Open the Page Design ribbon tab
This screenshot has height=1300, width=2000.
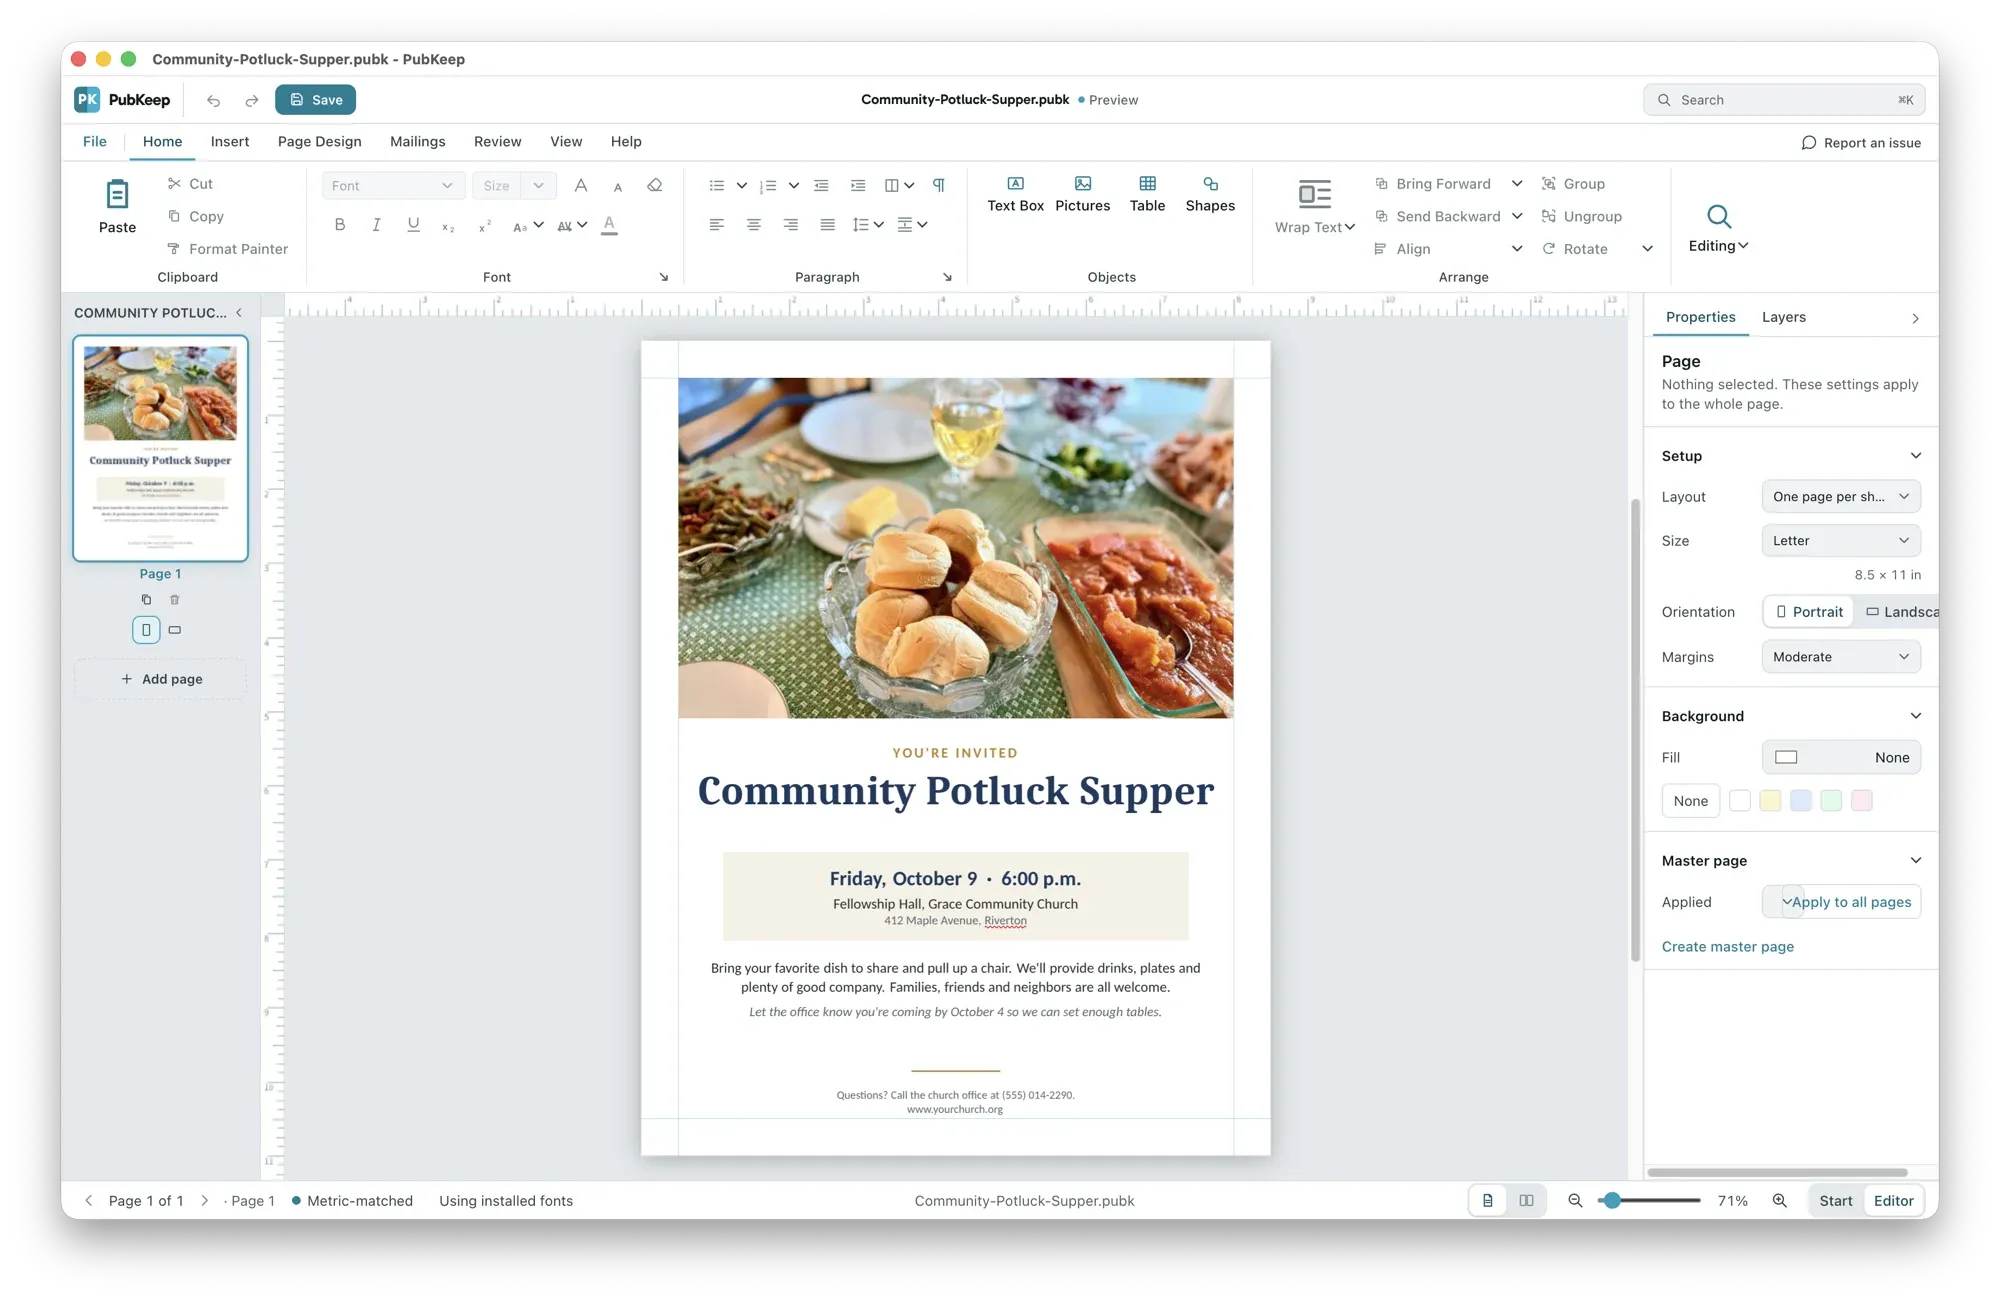click(319, 142)
